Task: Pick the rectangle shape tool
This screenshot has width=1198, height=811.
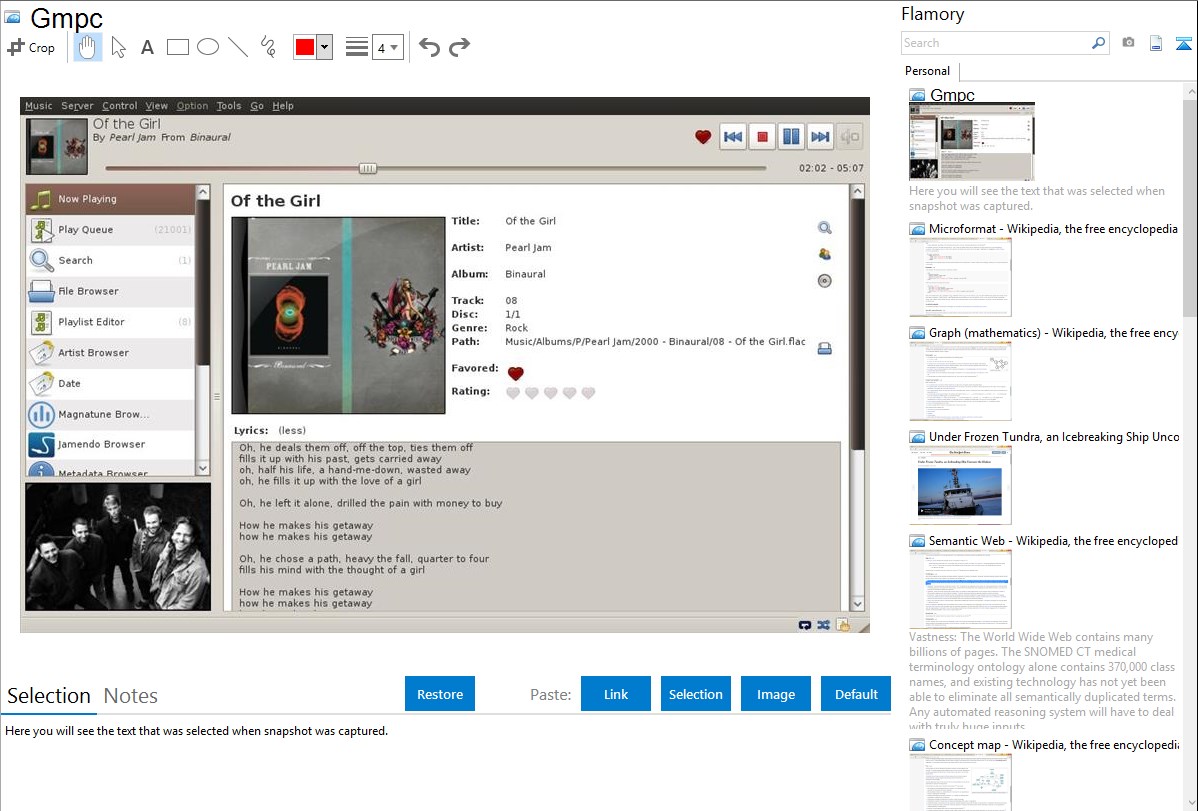Action: pos(178,47)
